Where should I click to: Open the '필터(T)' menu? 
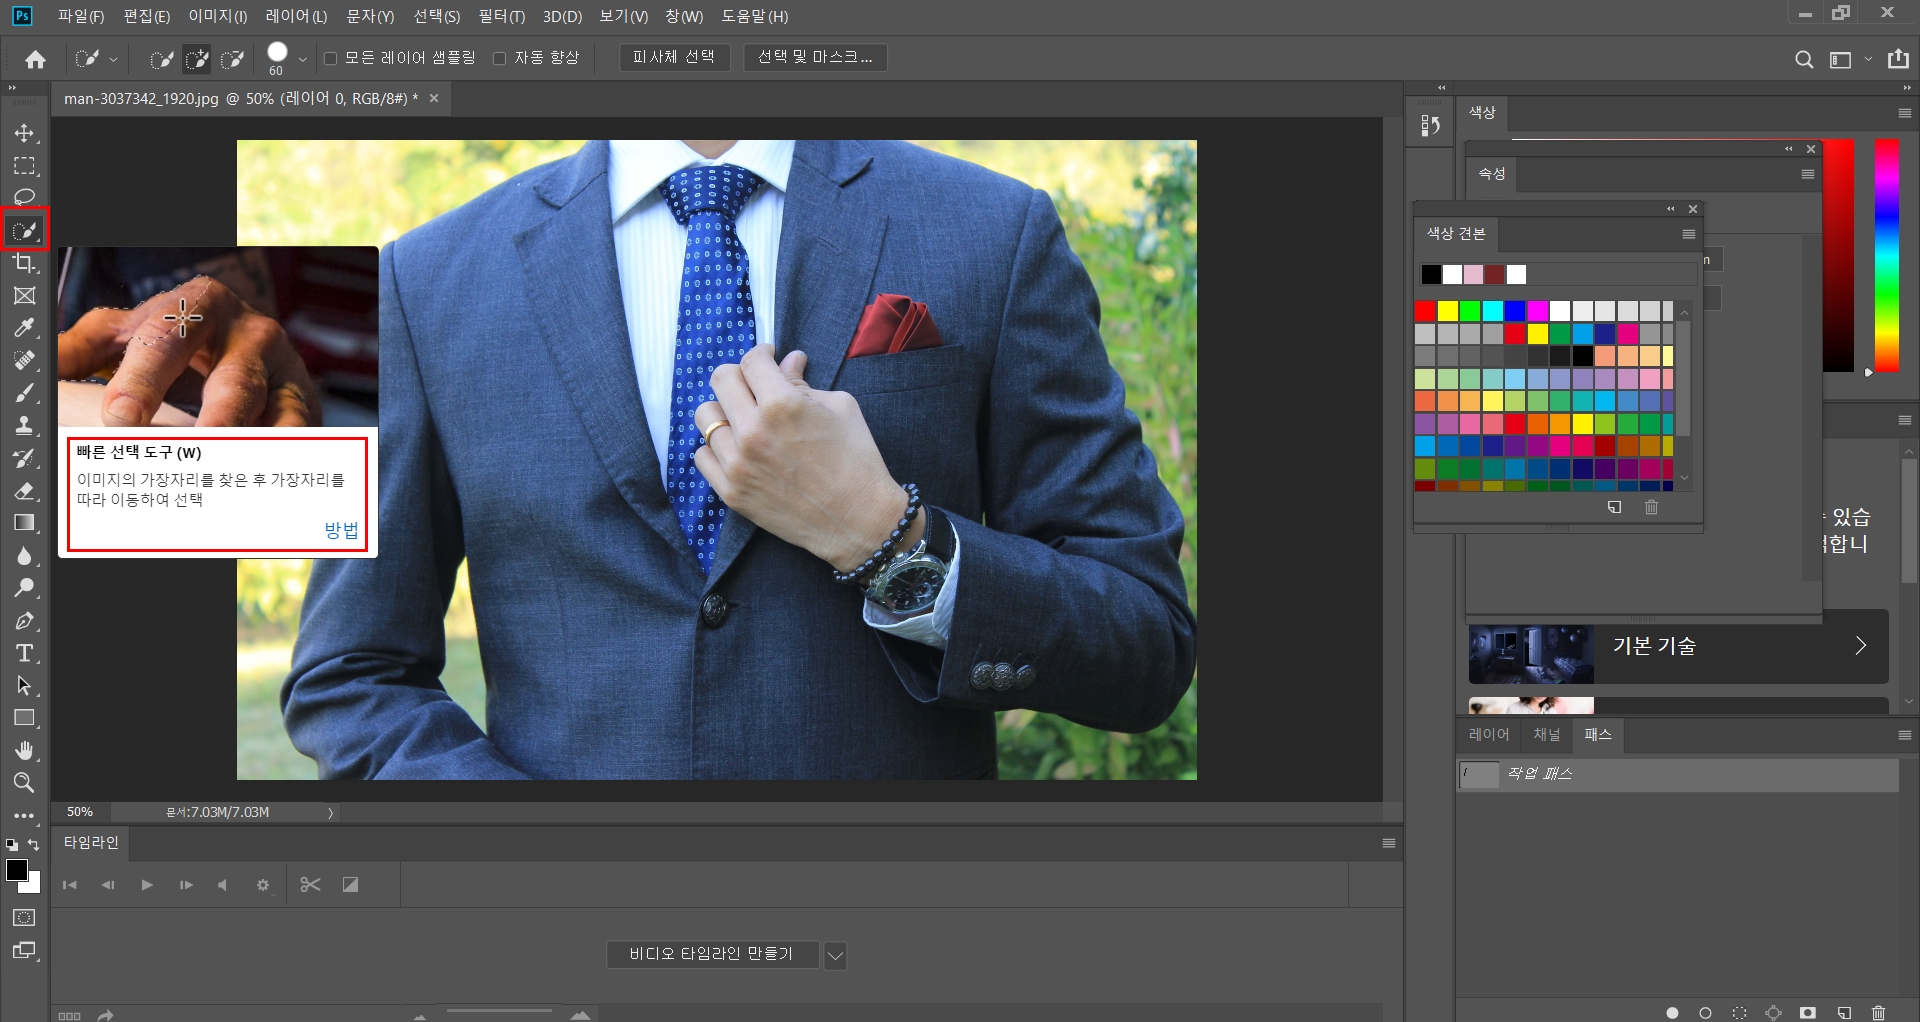[x=501, y=16]
